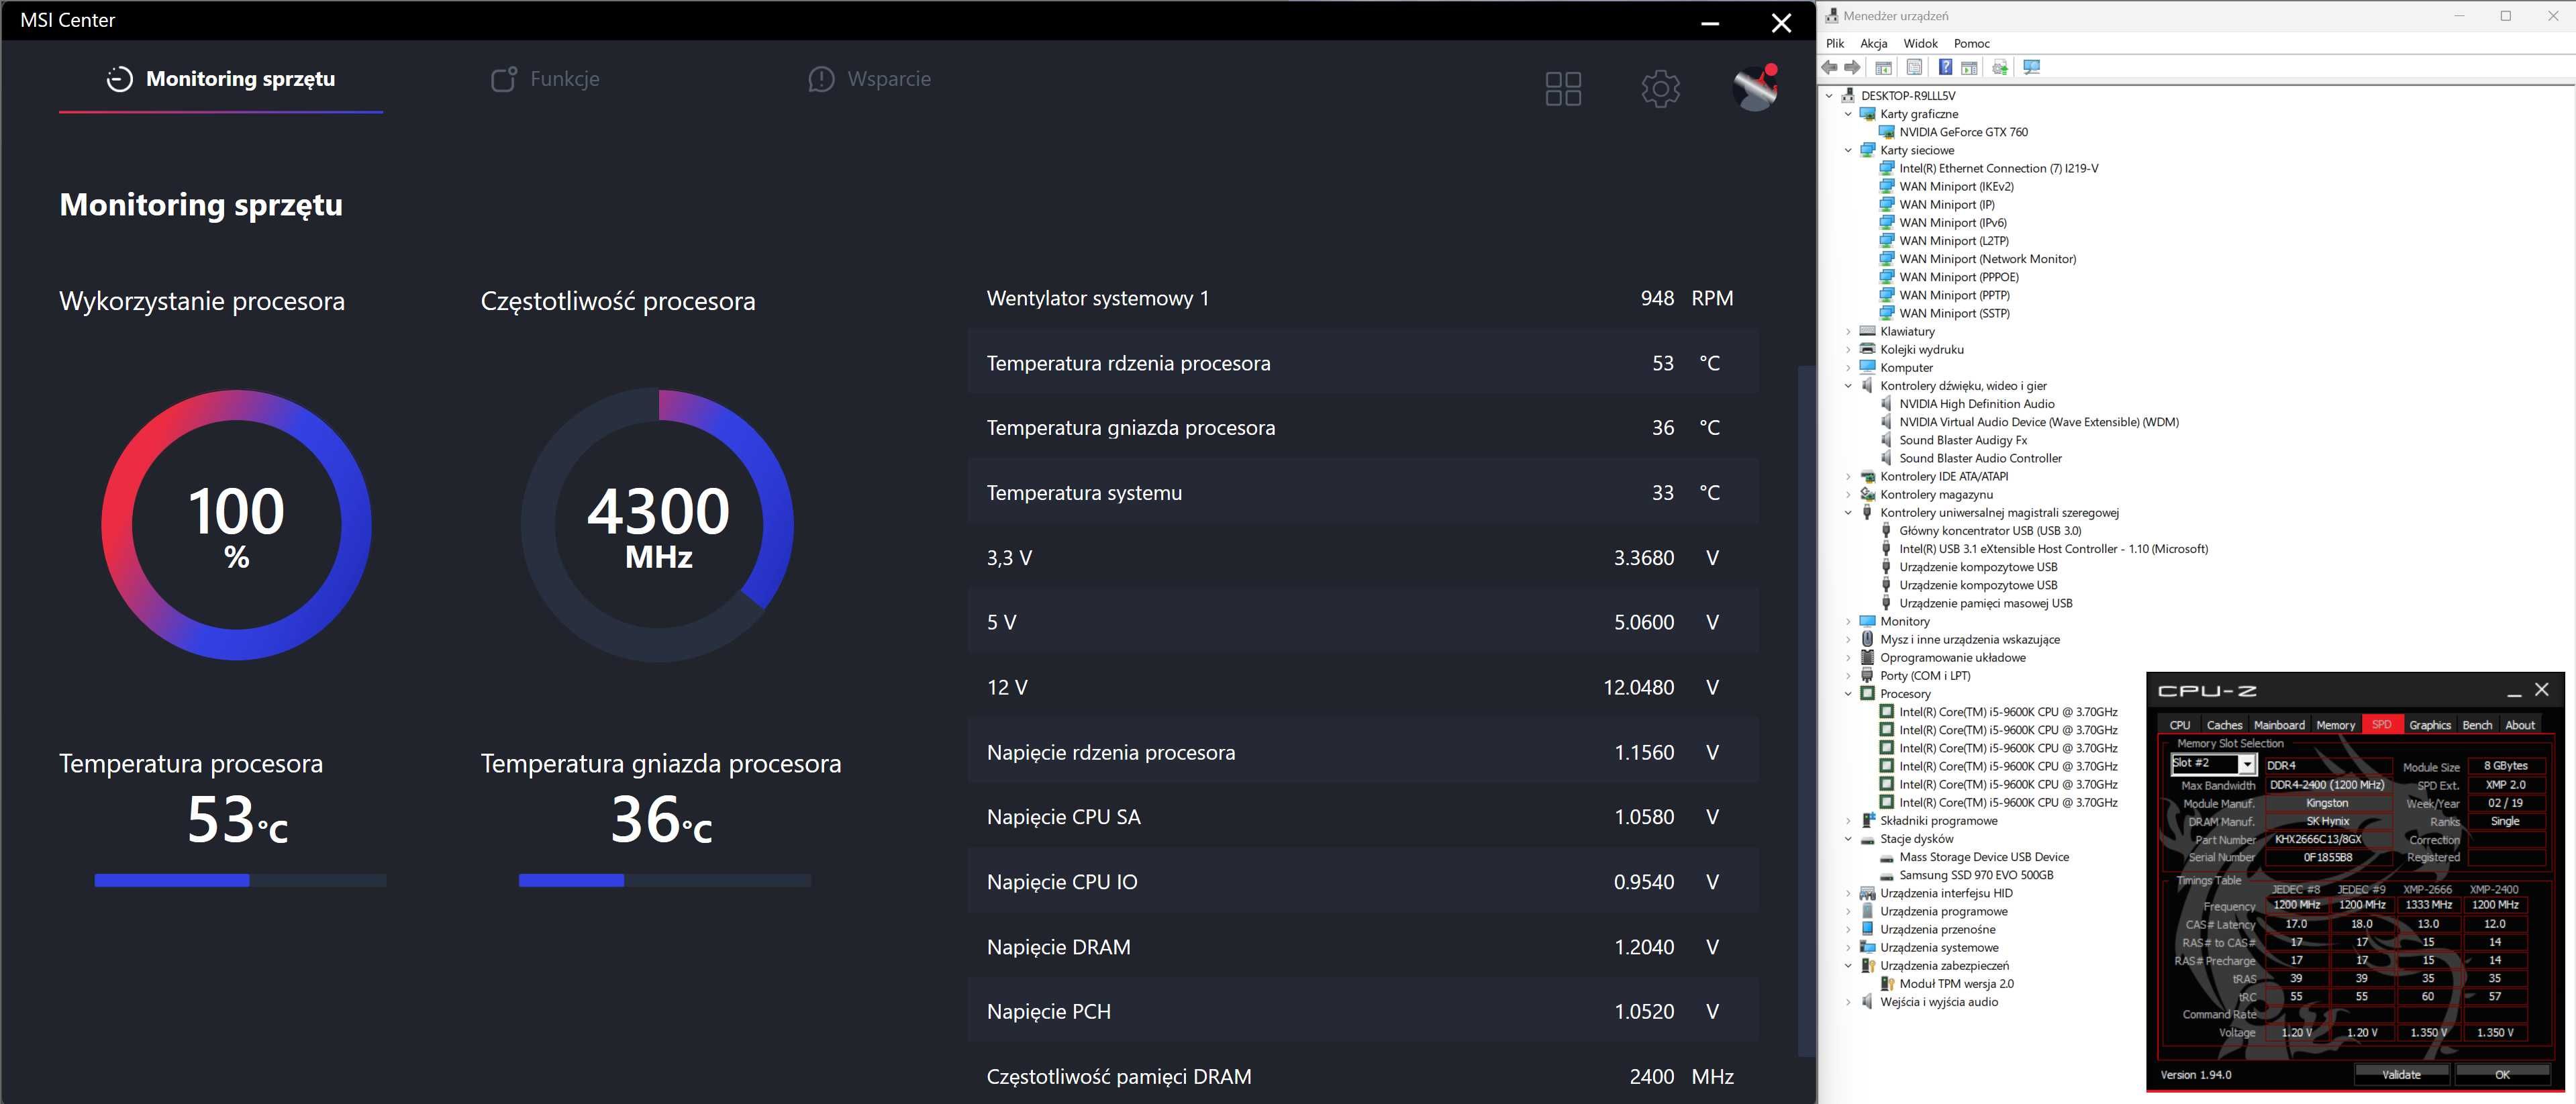Toggle the action pane toolbar icon
The width and height of the screenshot is (2576, 1104).
[x=1969, y=67]
